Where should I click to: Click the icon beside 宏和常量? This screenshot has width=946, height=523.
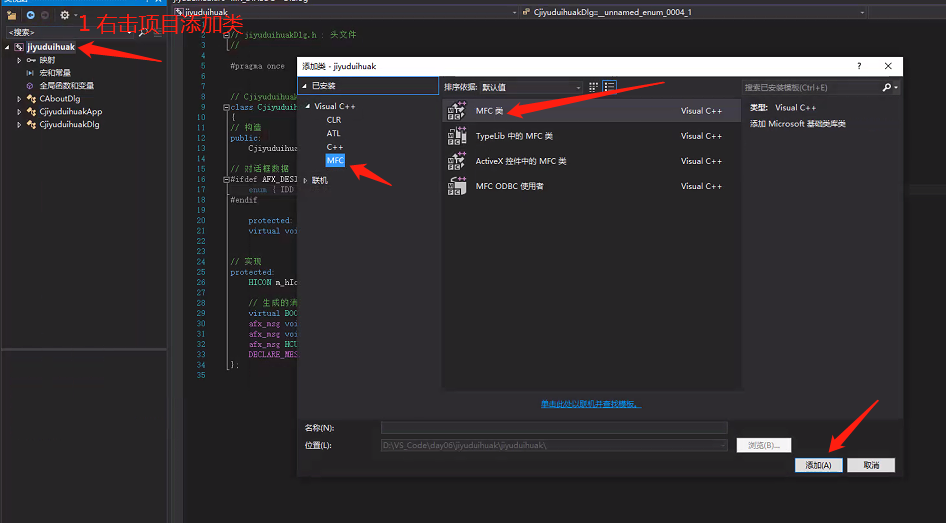coord(30,73)
